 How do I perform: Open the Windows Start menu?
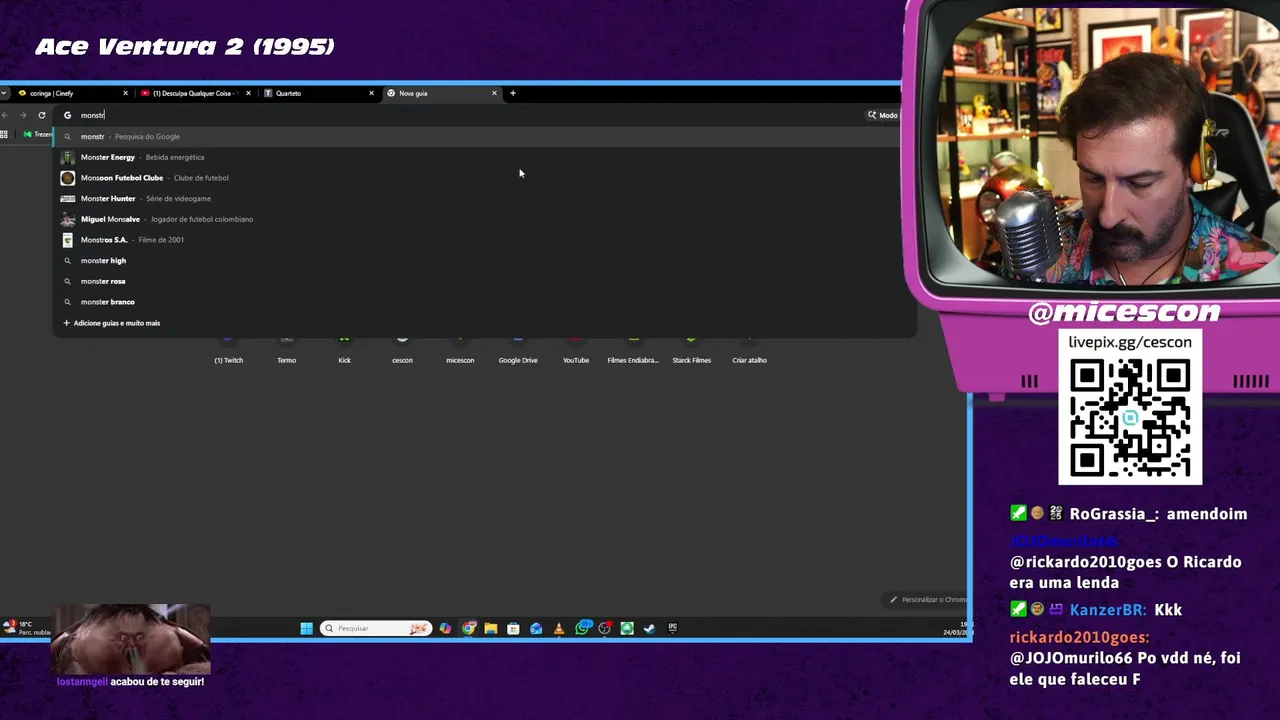pyautogui.click(x=306, y=628)
